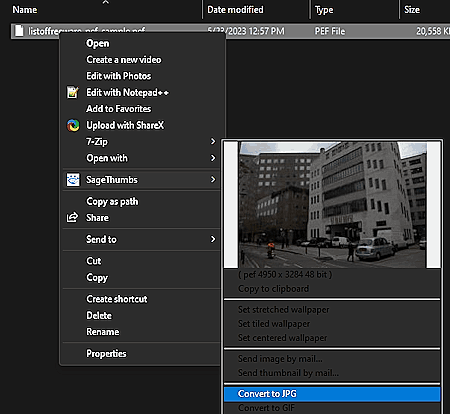Expand the 7-Zip submenu arrow

tap(213, 141)
